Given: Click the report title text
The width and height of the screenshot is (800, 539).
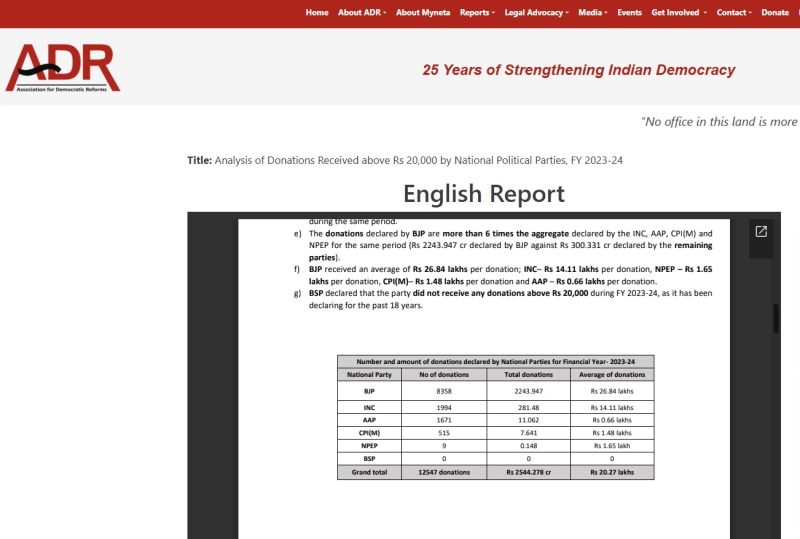Looking at the screenshot, I should pos(418,160).
